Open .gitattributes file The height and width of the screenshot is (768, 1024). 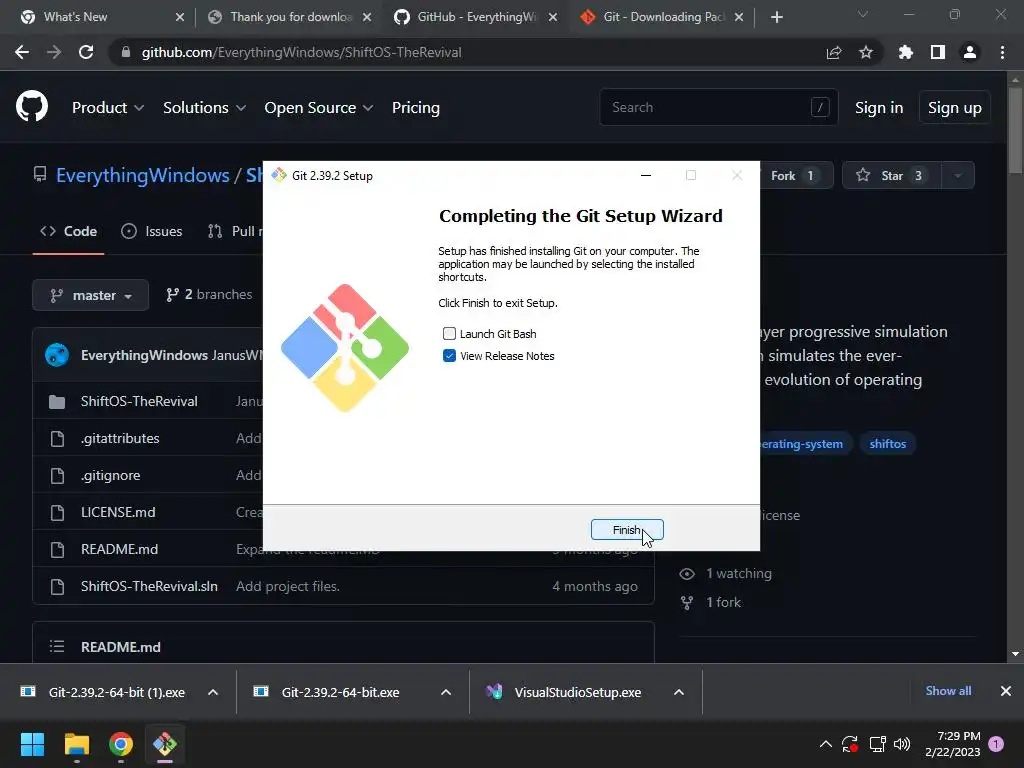tap(120, 438)
